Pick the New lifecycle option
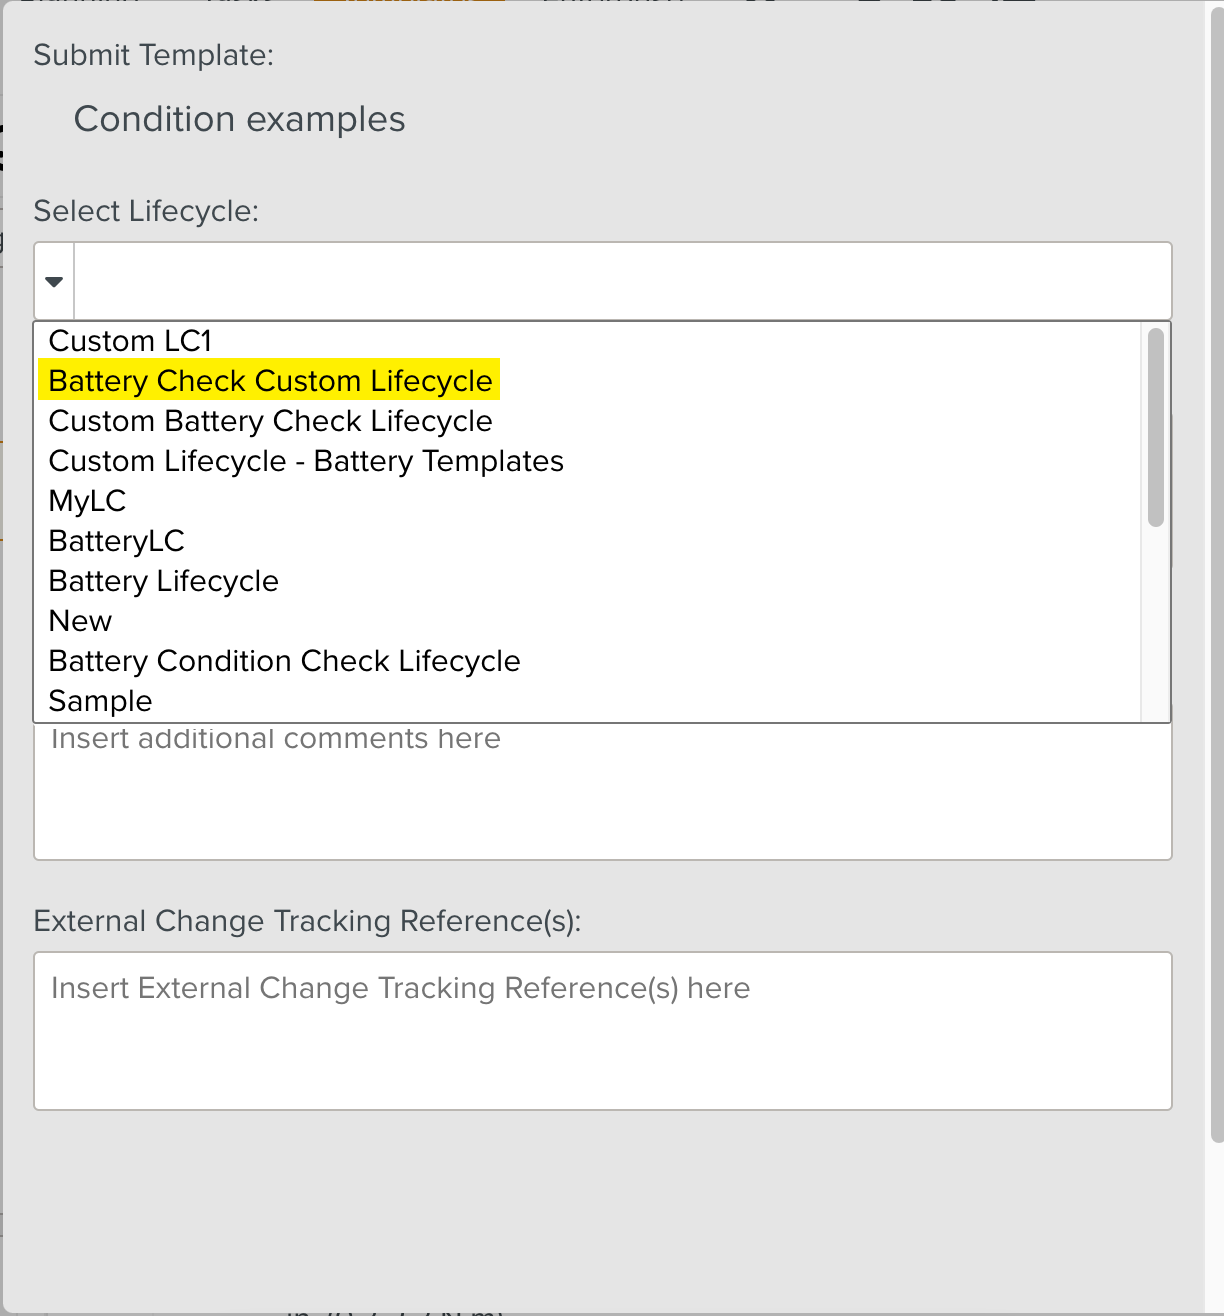Image resolution: width=1224 pixels, height=1316 pixels. (80, 621)
